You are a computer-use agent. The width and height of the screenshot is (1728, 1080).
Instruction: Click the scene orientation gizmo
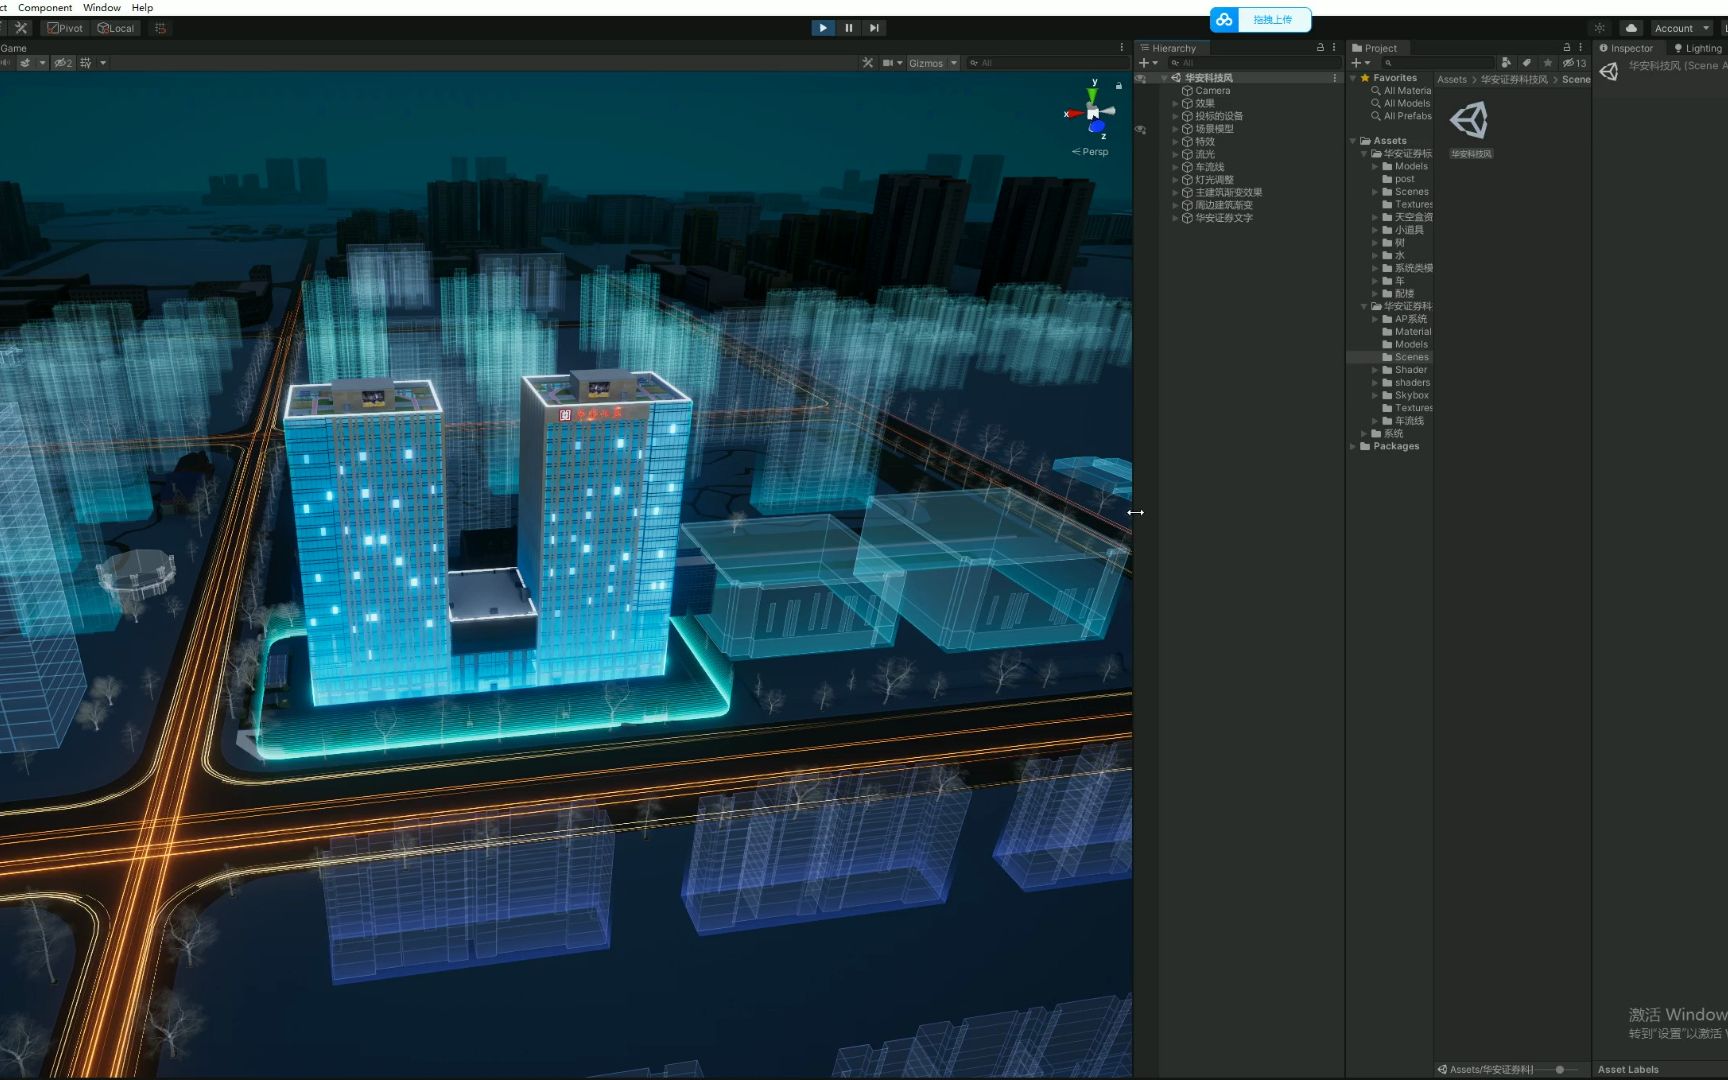click(x=1092, y=112)
